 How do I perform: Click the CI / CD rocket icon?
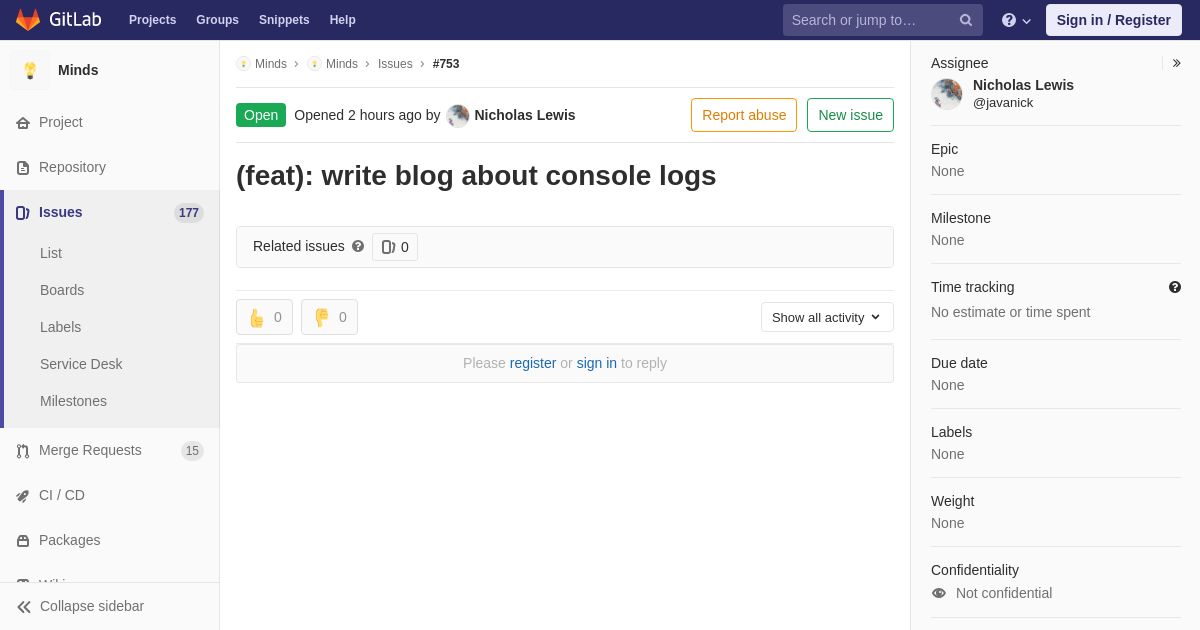(23, 496)
